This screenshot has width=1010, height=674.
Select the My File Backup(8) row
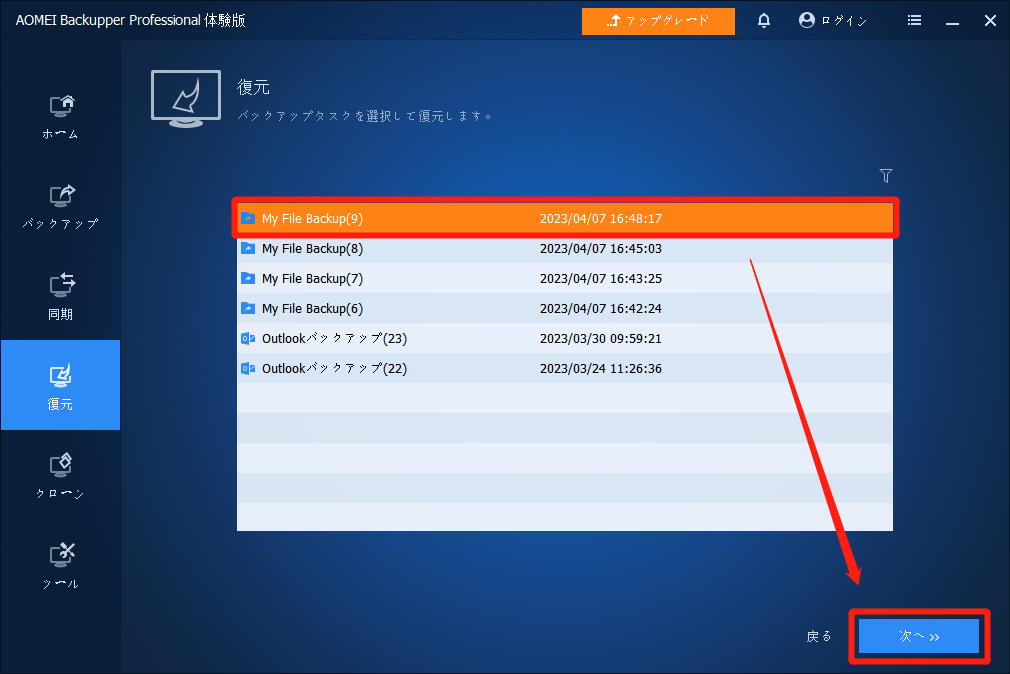565,249
